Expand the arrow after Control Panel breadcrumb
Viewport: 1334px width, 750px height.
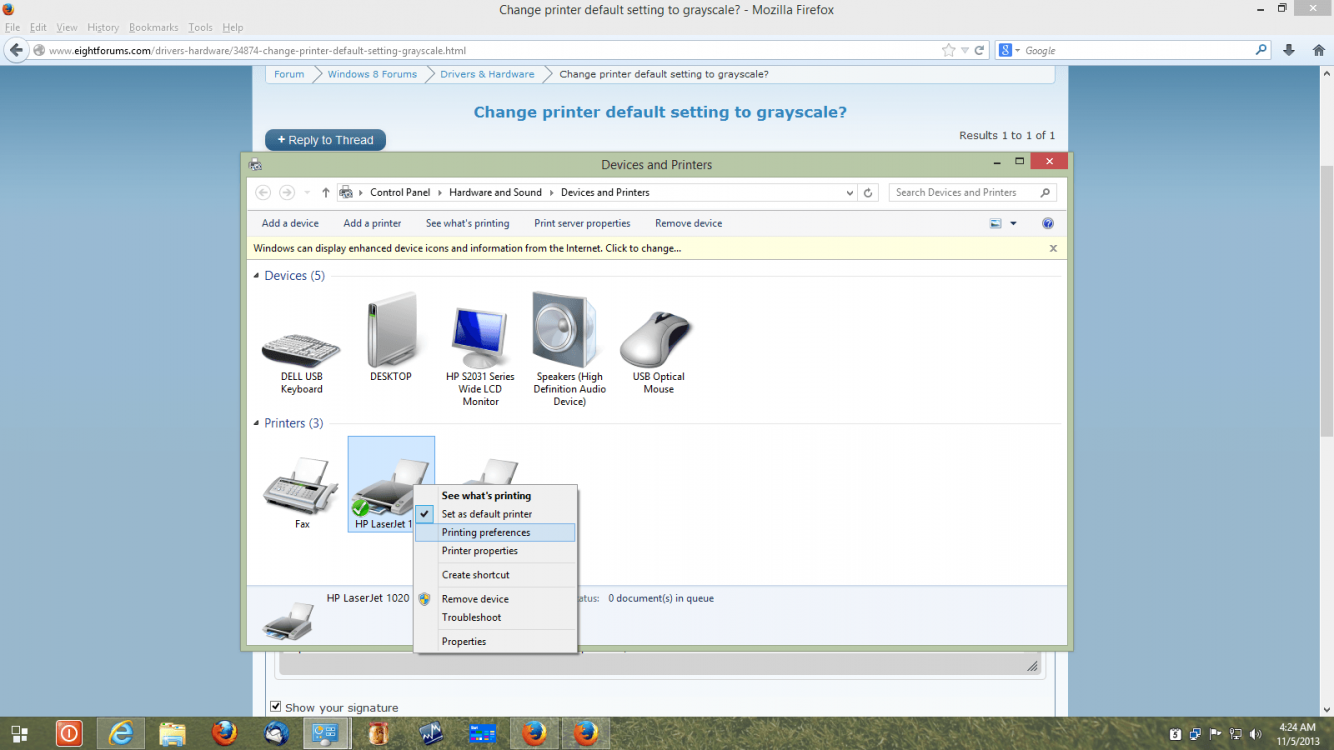440,193
